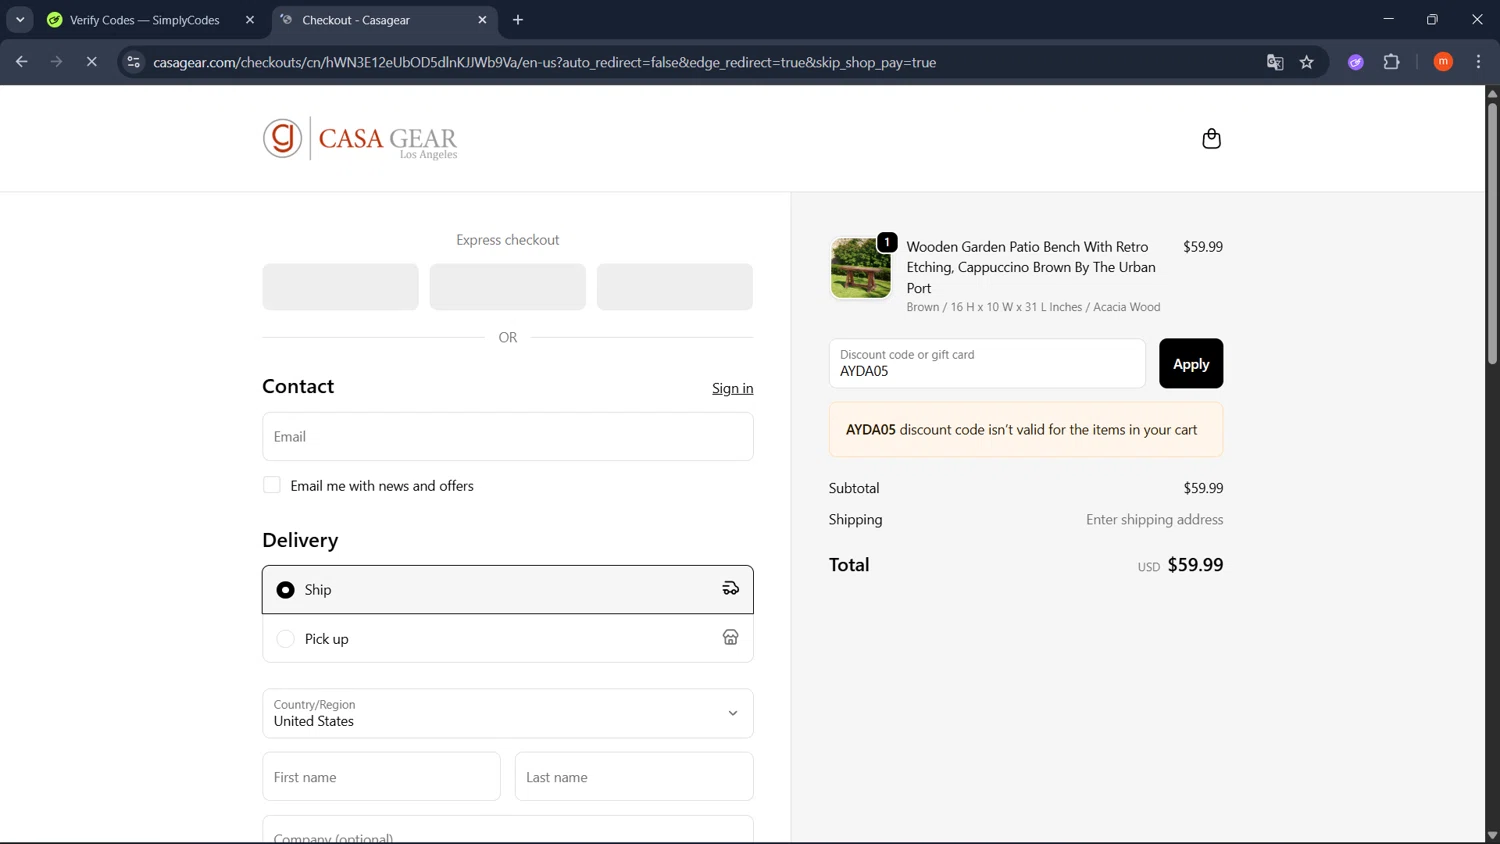
Task: Click the Total $59.99 amount
Action: (x=1195, y=565)
